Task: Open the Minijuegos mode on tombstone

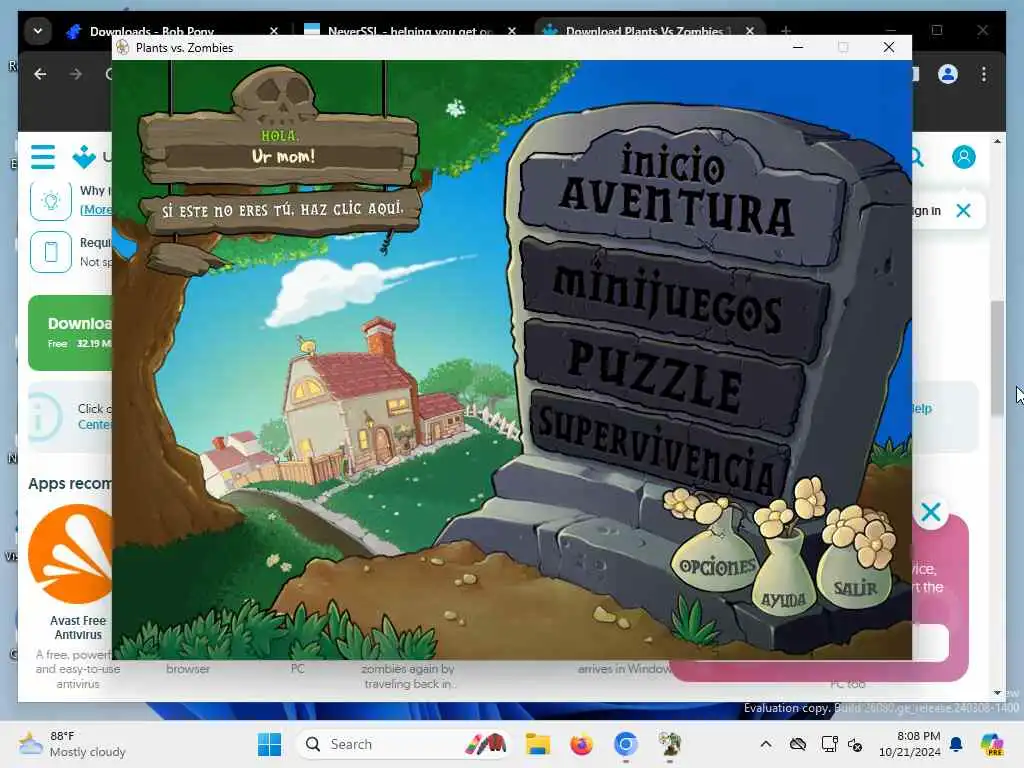Action: [673, 302]
